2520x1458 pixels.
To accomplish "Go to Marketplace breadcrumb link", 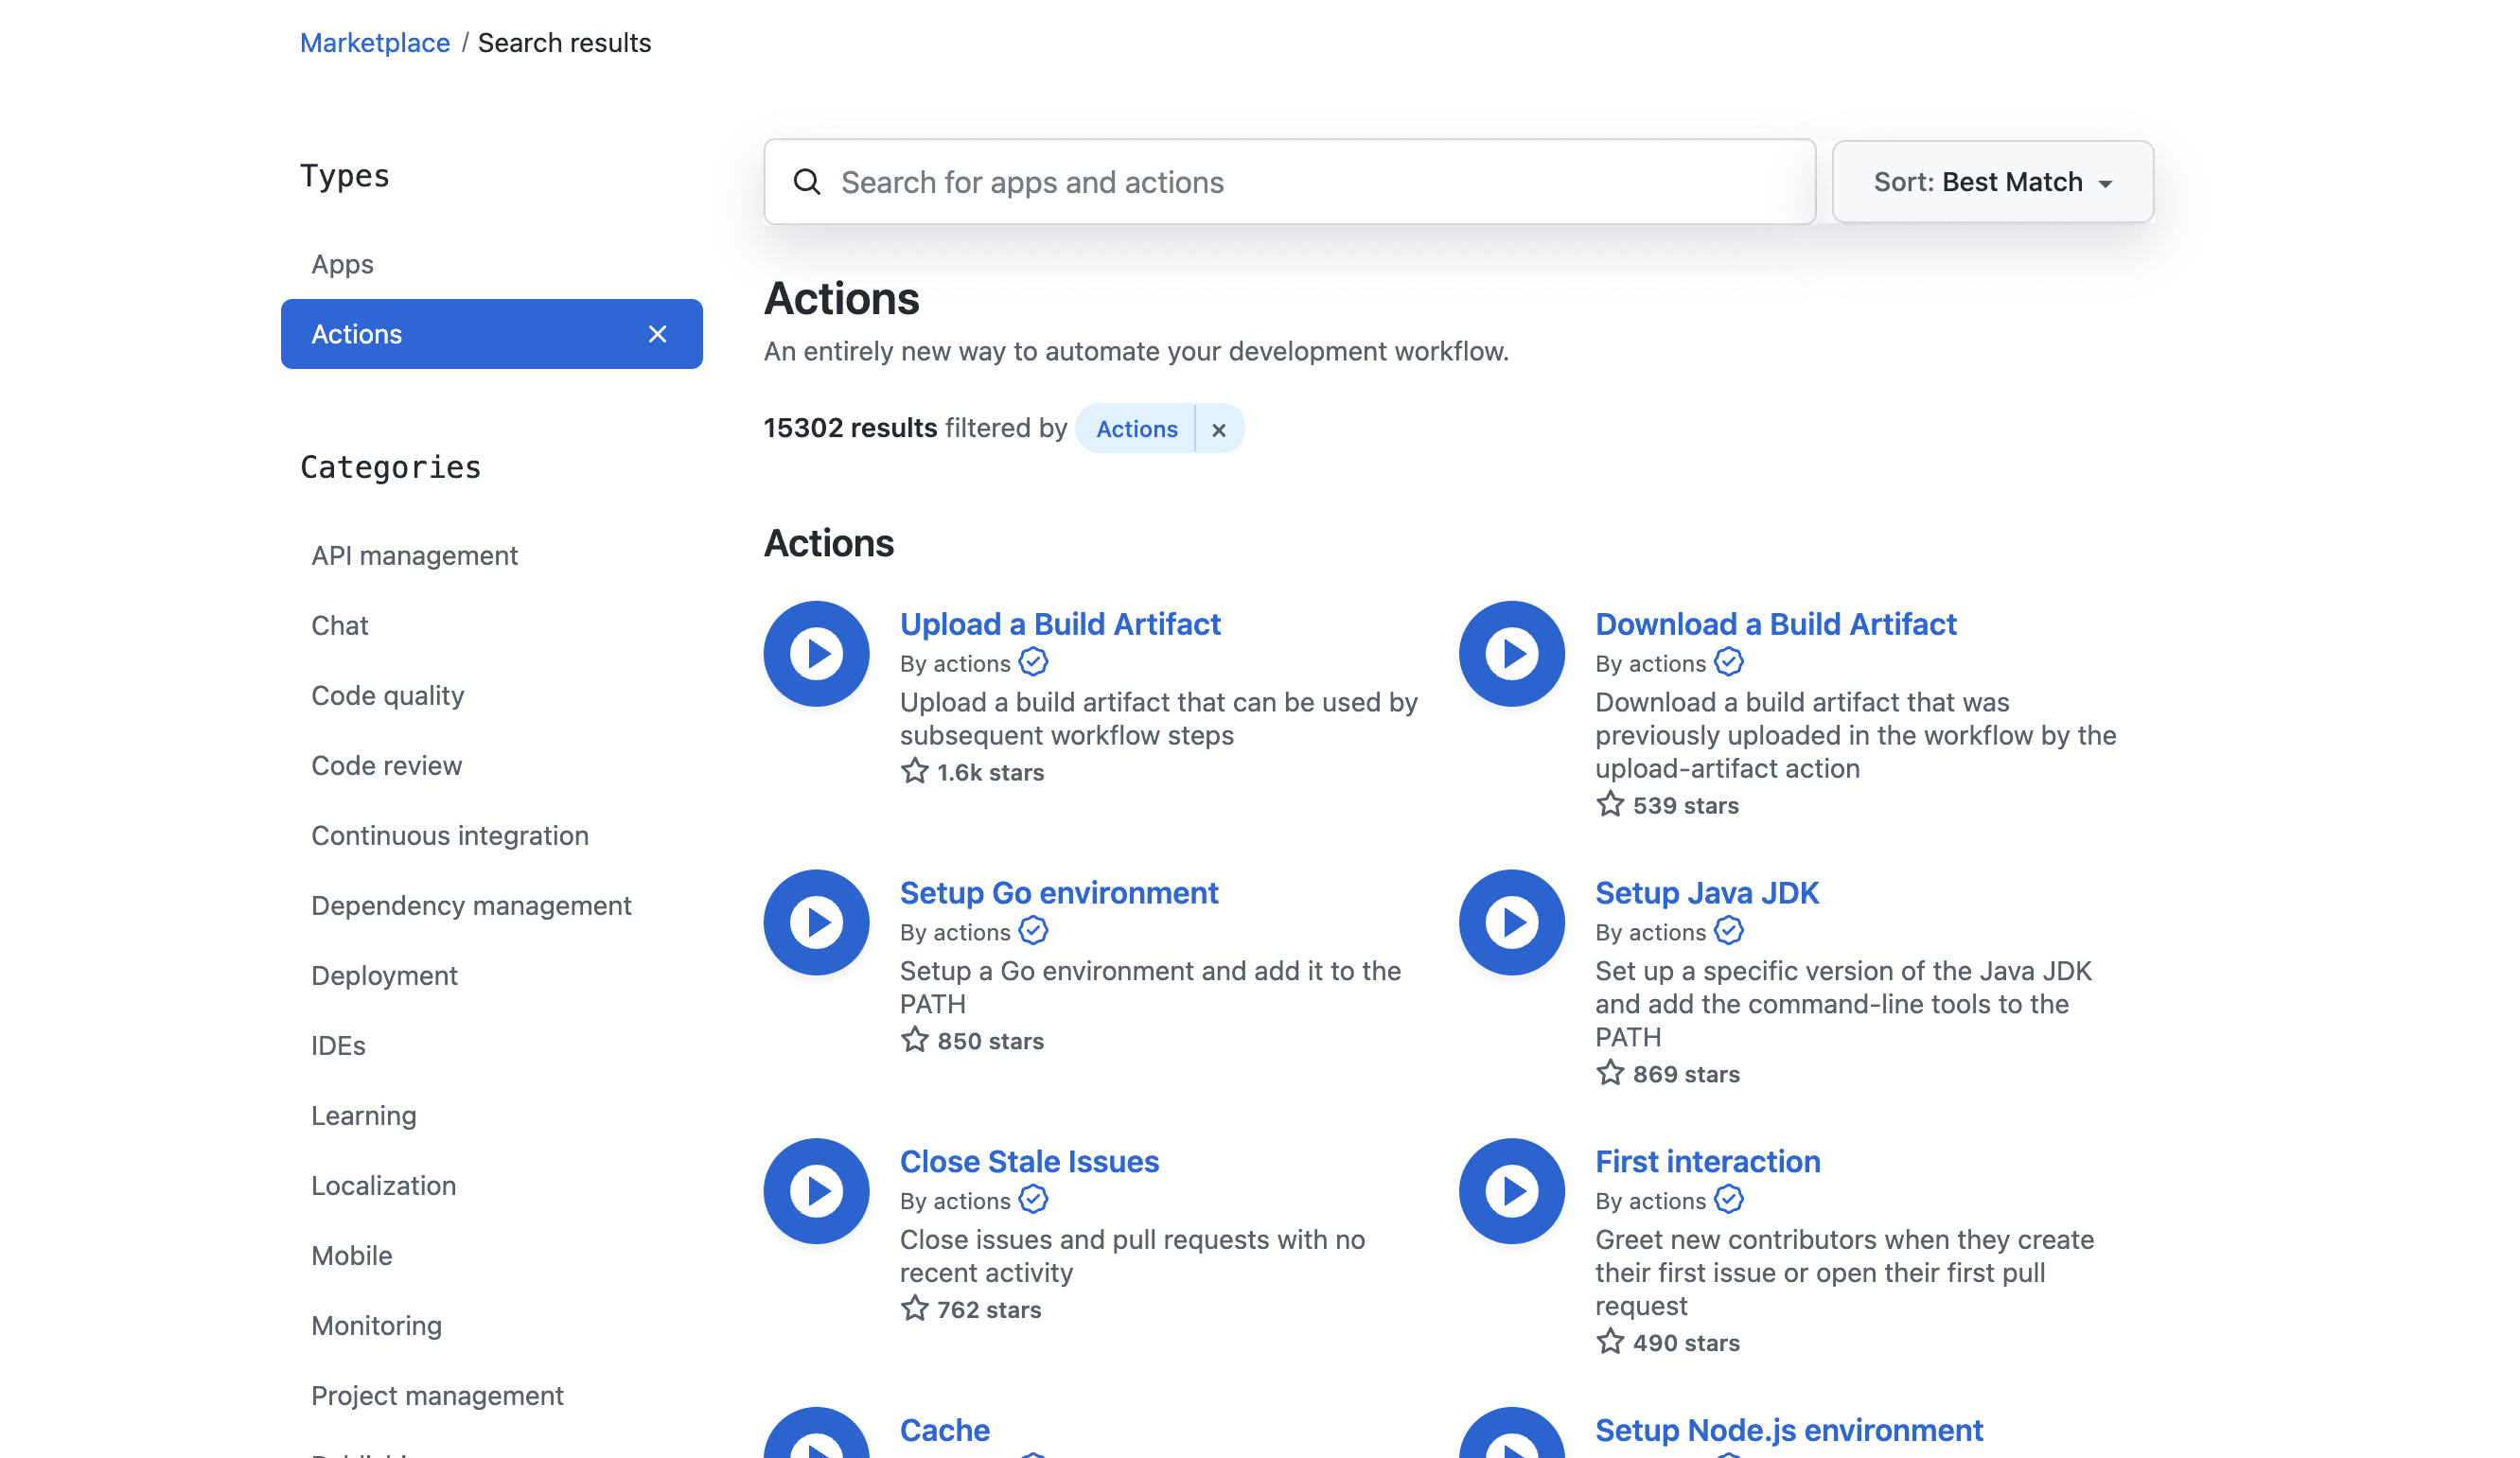I will tap(375, 43).
